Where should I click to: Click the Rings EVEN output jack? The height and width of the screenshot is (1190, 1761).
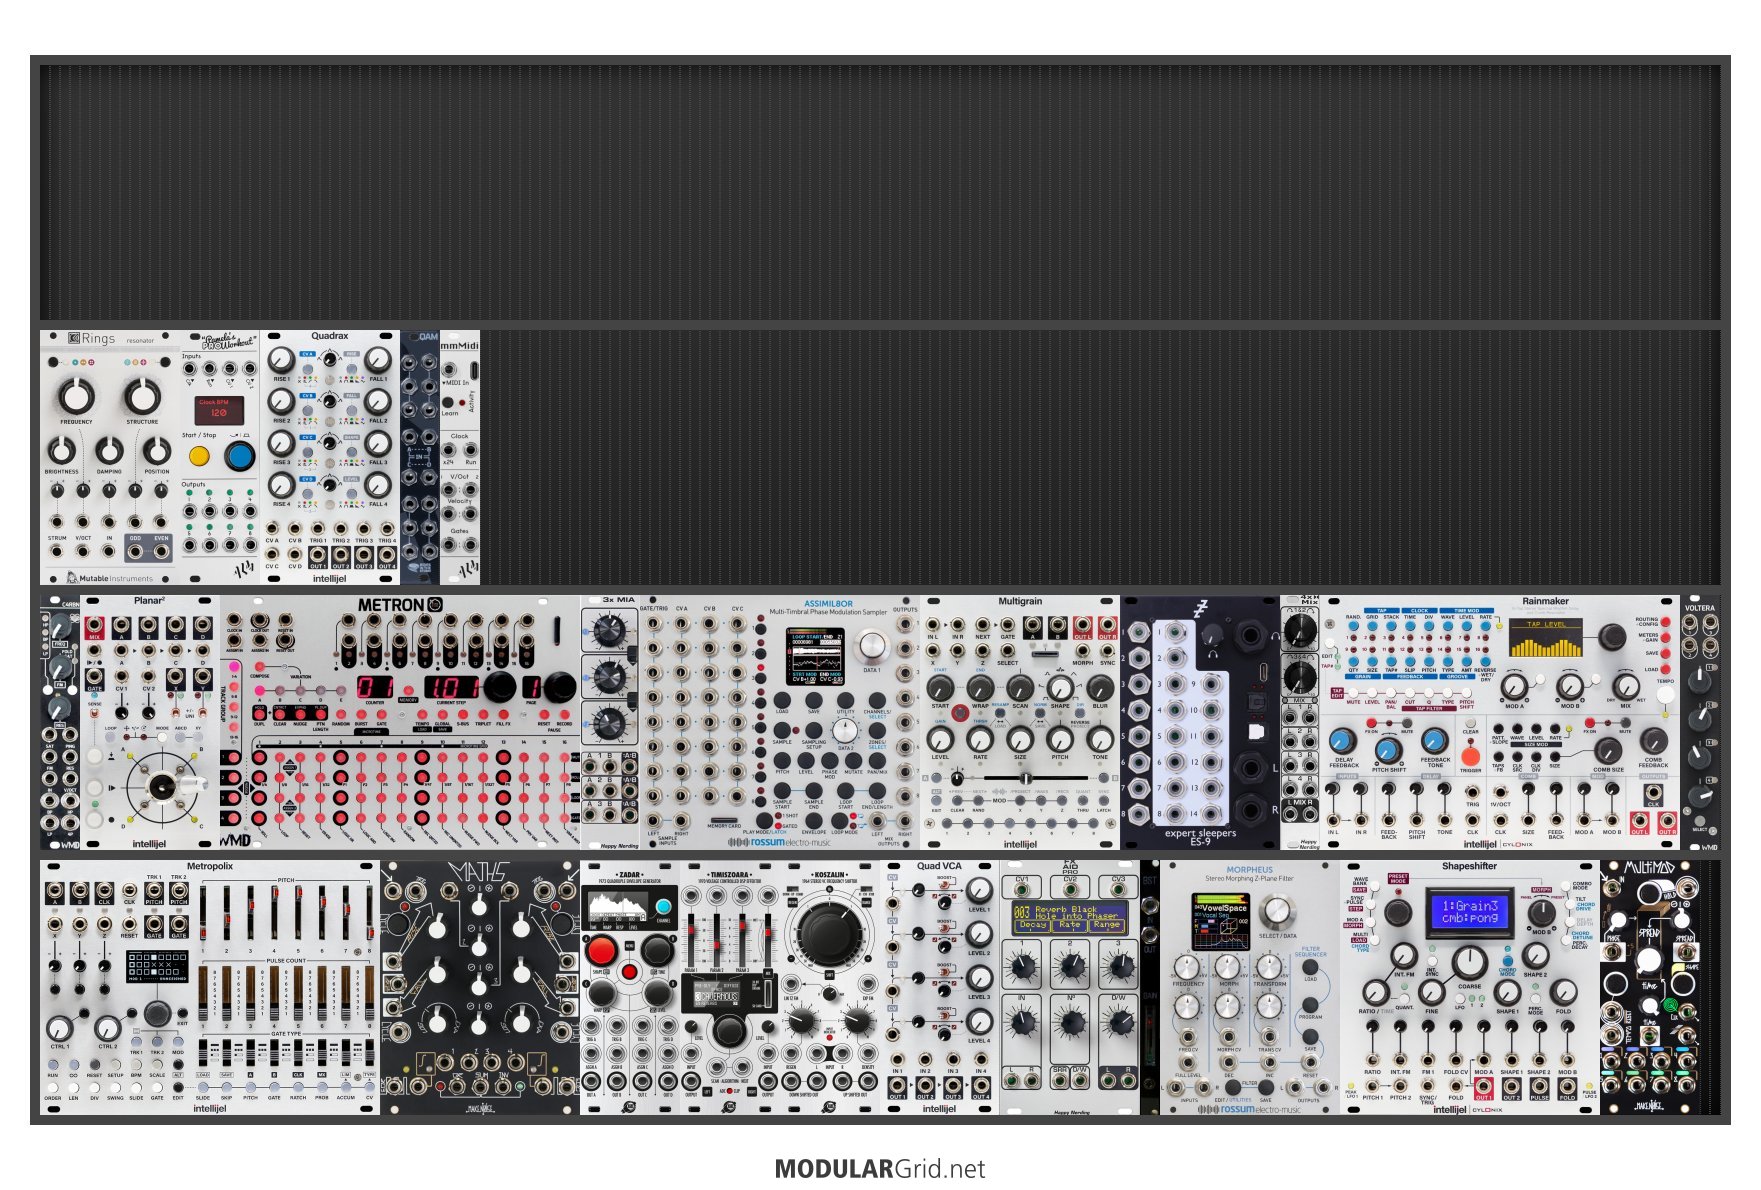pyautogui.click(x=161, y=550)
